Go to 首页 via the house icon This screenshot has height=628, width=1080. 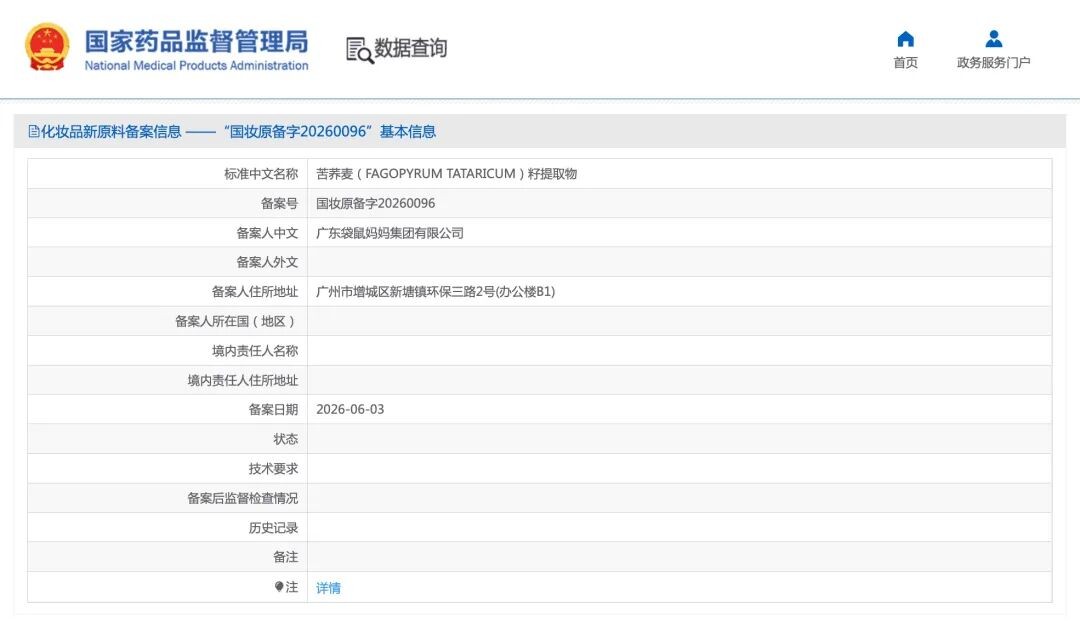[x=905, y=39]
